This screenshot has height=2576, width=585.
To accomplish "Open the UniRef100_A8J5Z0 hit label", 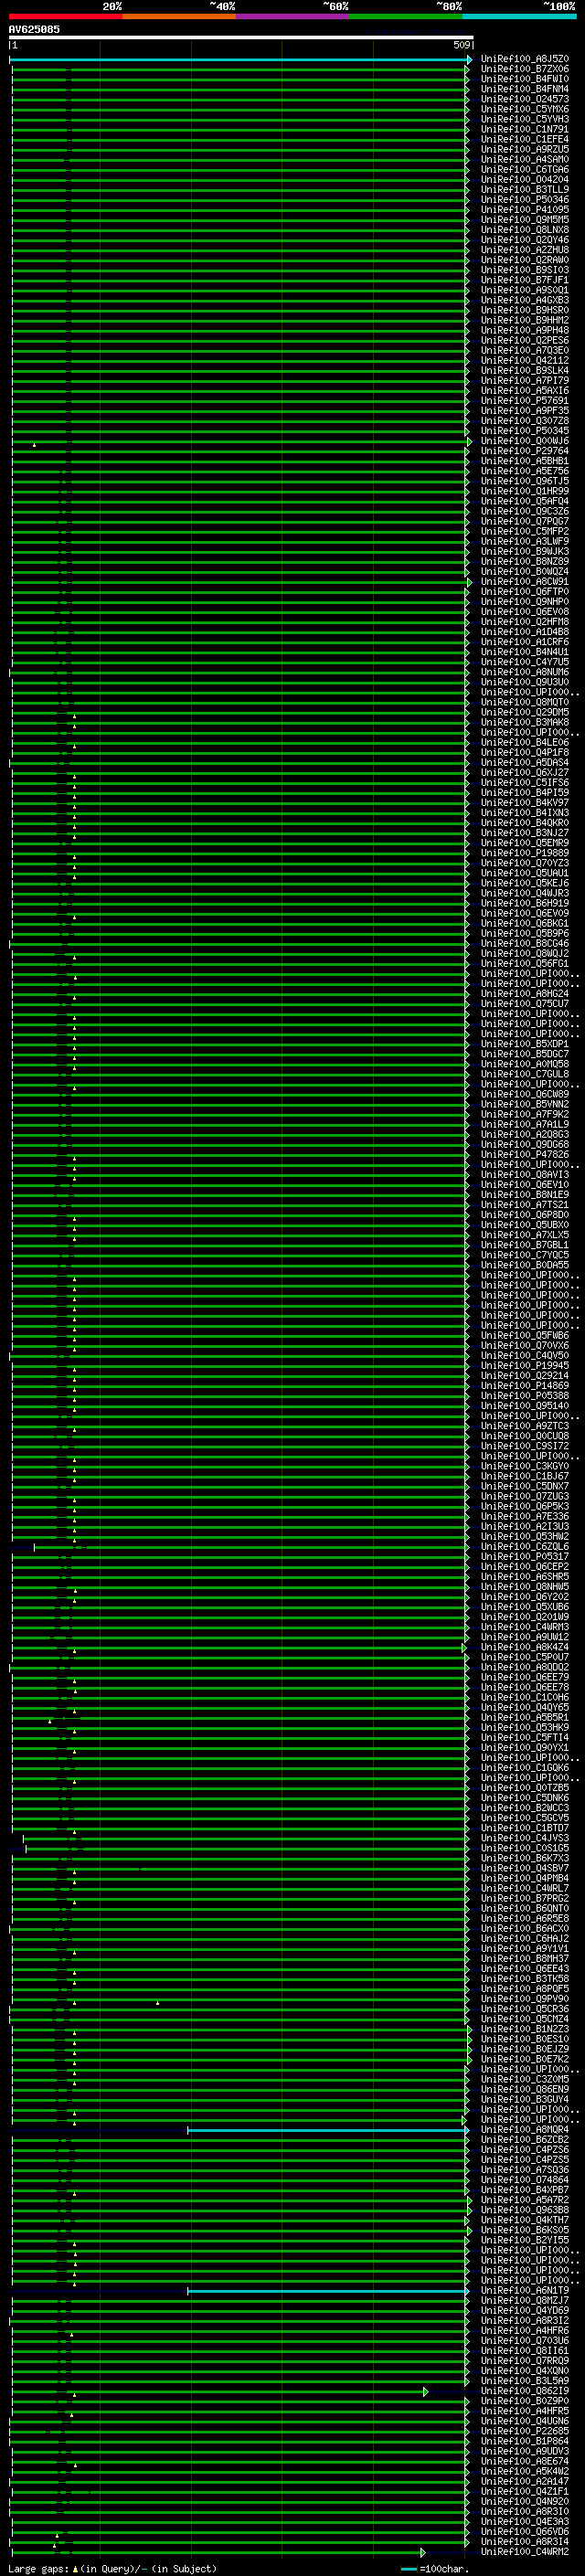I will (x=525, y=59).
